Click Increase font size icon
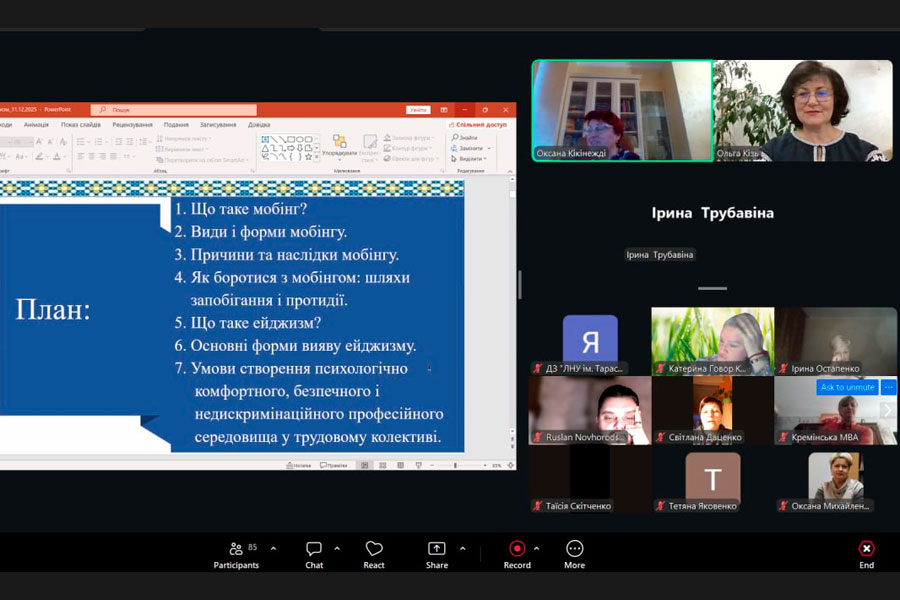 pos(39,141)
